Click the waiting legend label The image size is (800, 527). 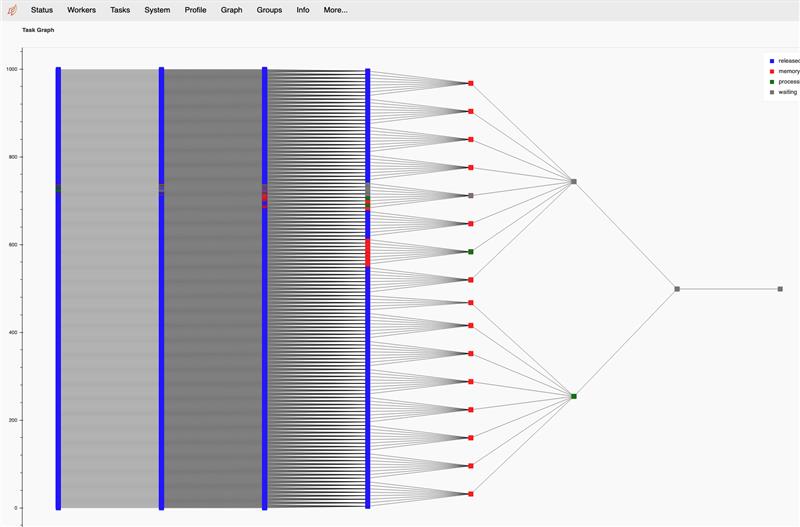click(788, 92)
